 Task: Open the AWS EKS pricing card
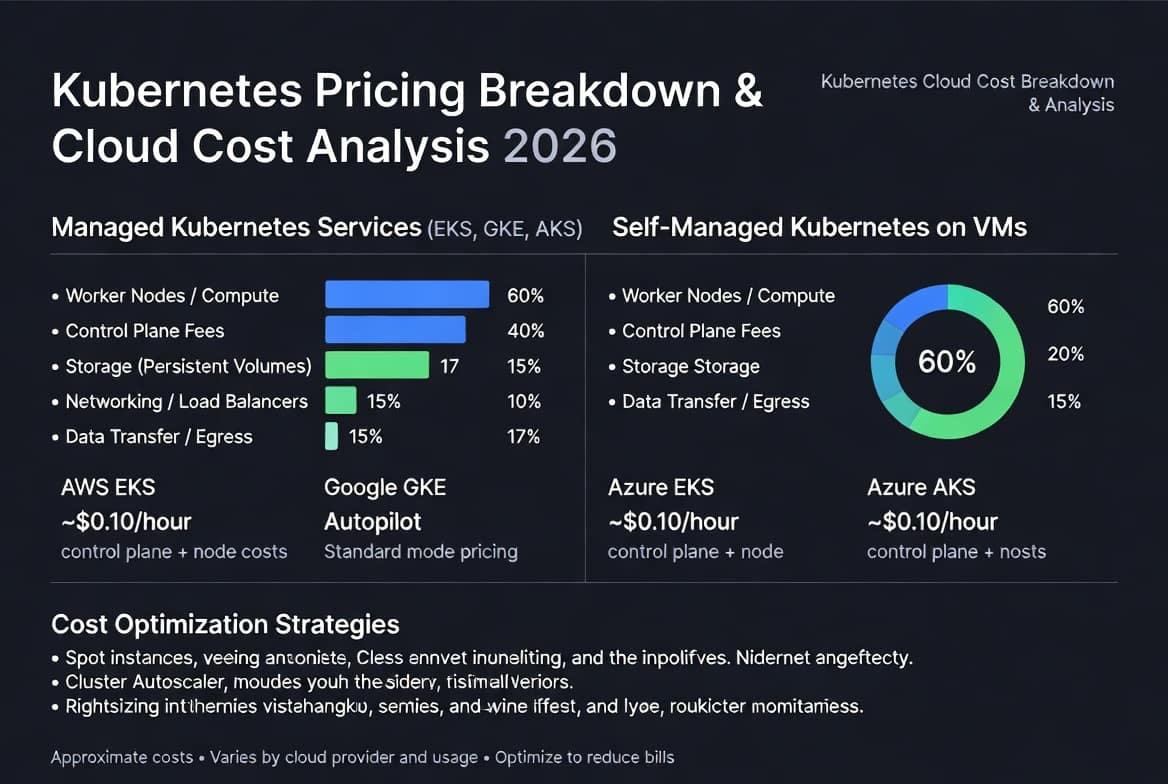pos(174,519)
